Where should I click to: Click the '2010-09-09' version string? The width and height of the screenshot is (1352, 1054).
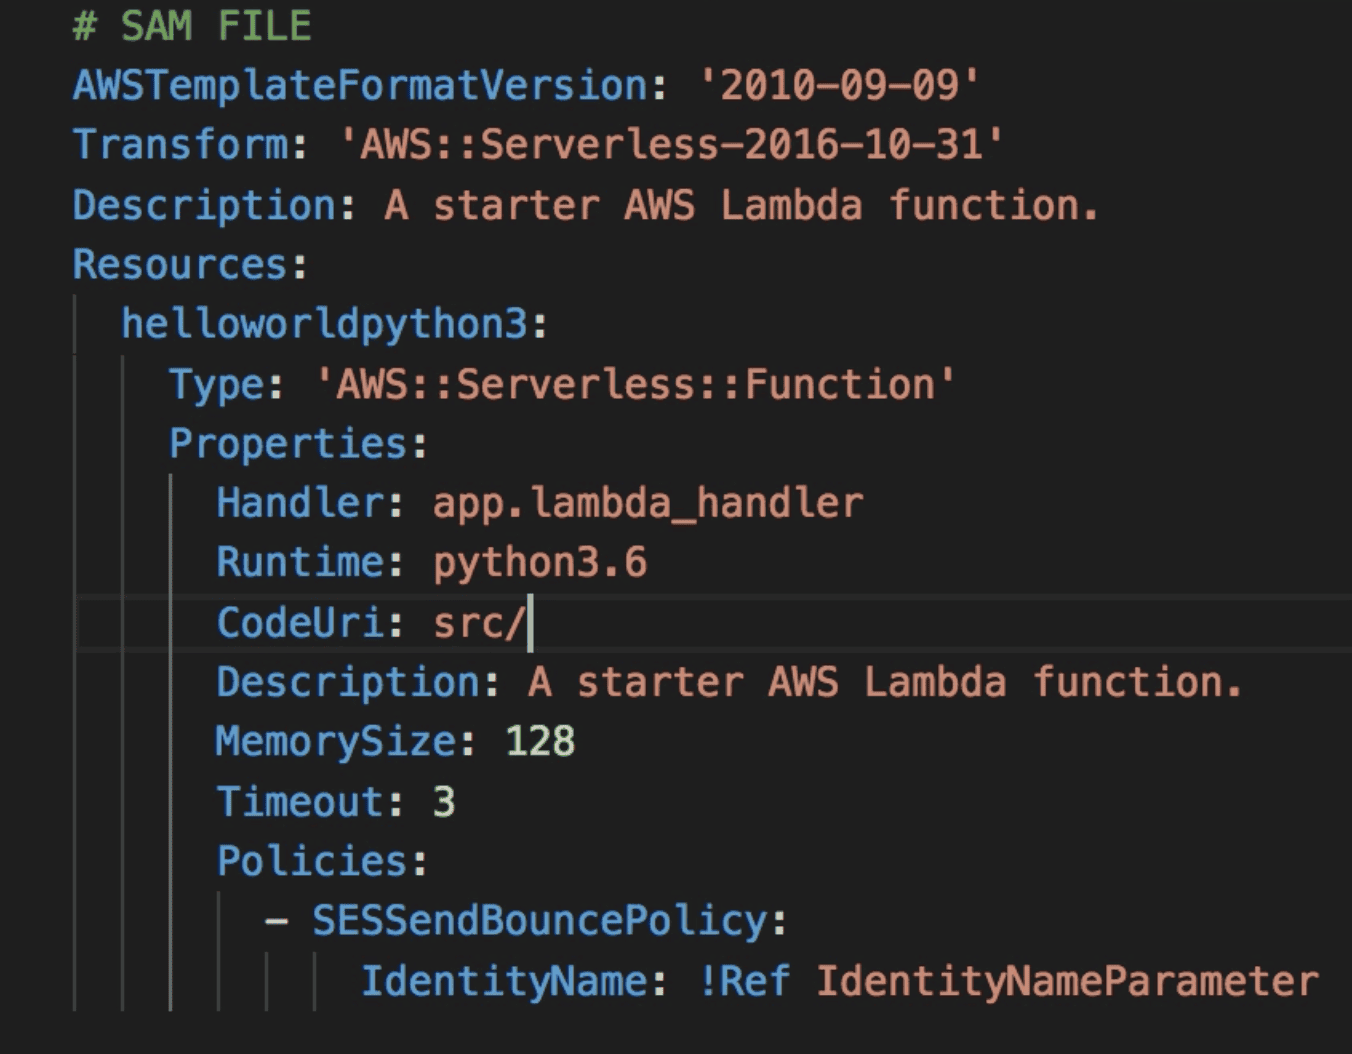(839, 85)
